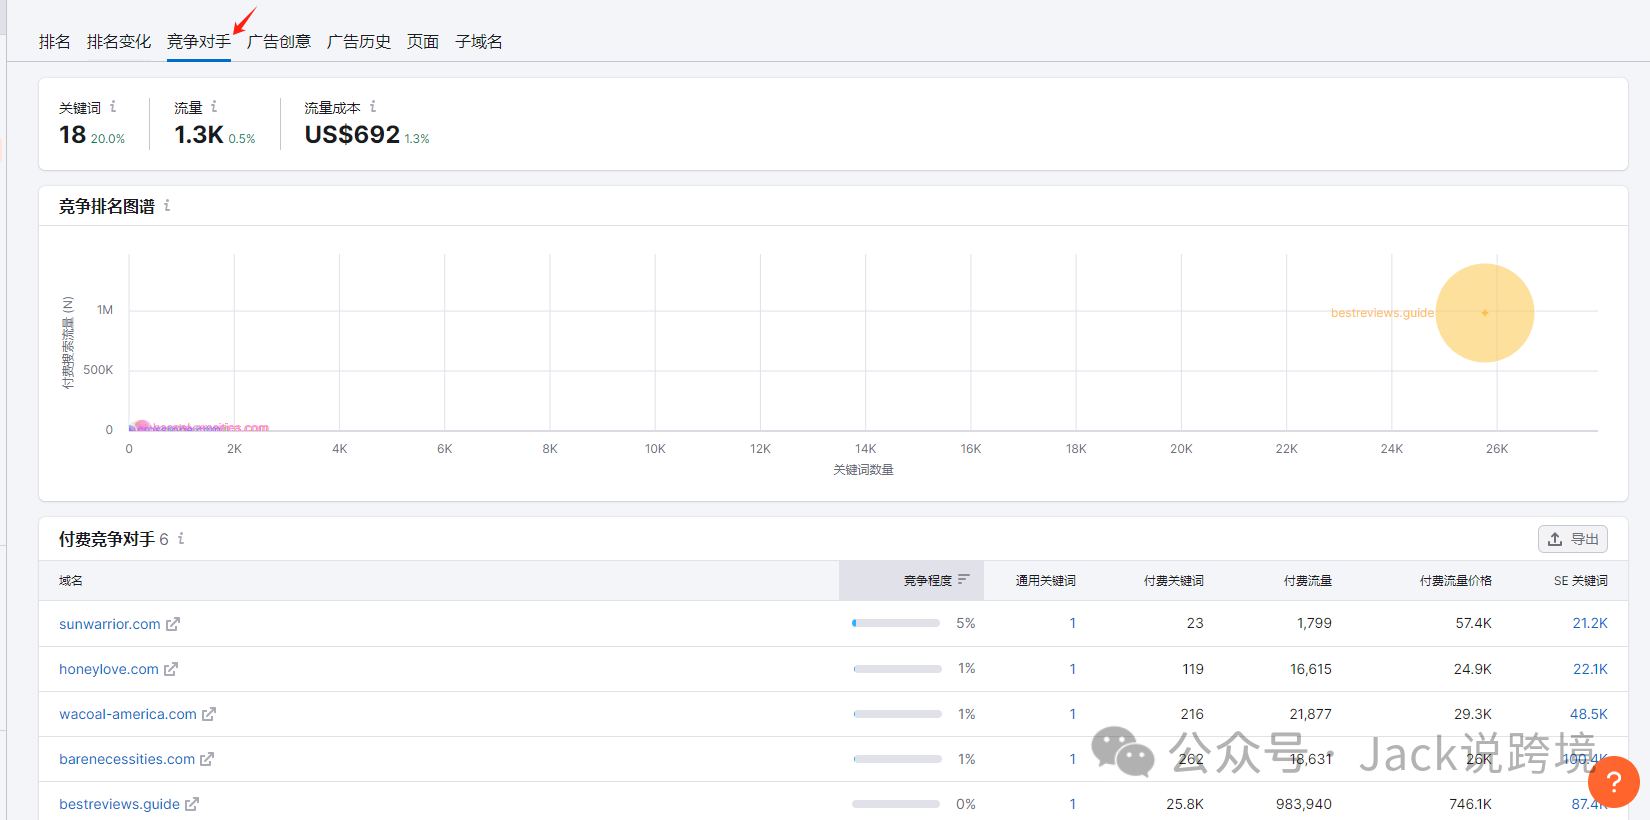Open honeylove.com external link icon
The width and height of the screenshot is (1650, 820).
click(x=171, y=669)
